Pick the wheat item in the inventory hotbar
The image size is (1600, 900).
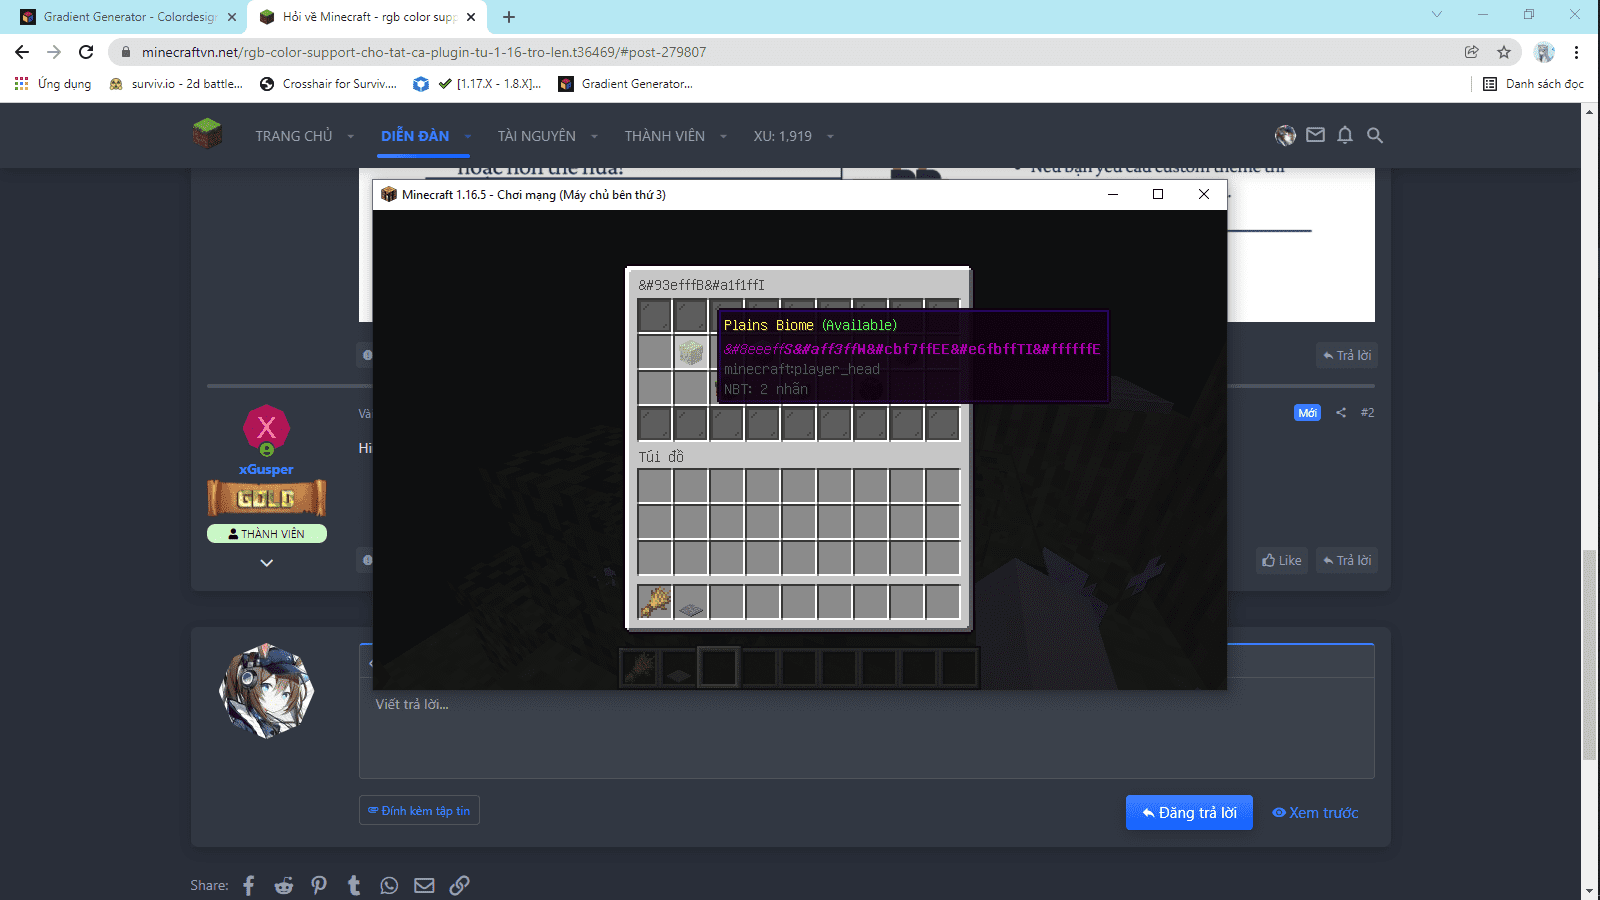pos(655,602)
